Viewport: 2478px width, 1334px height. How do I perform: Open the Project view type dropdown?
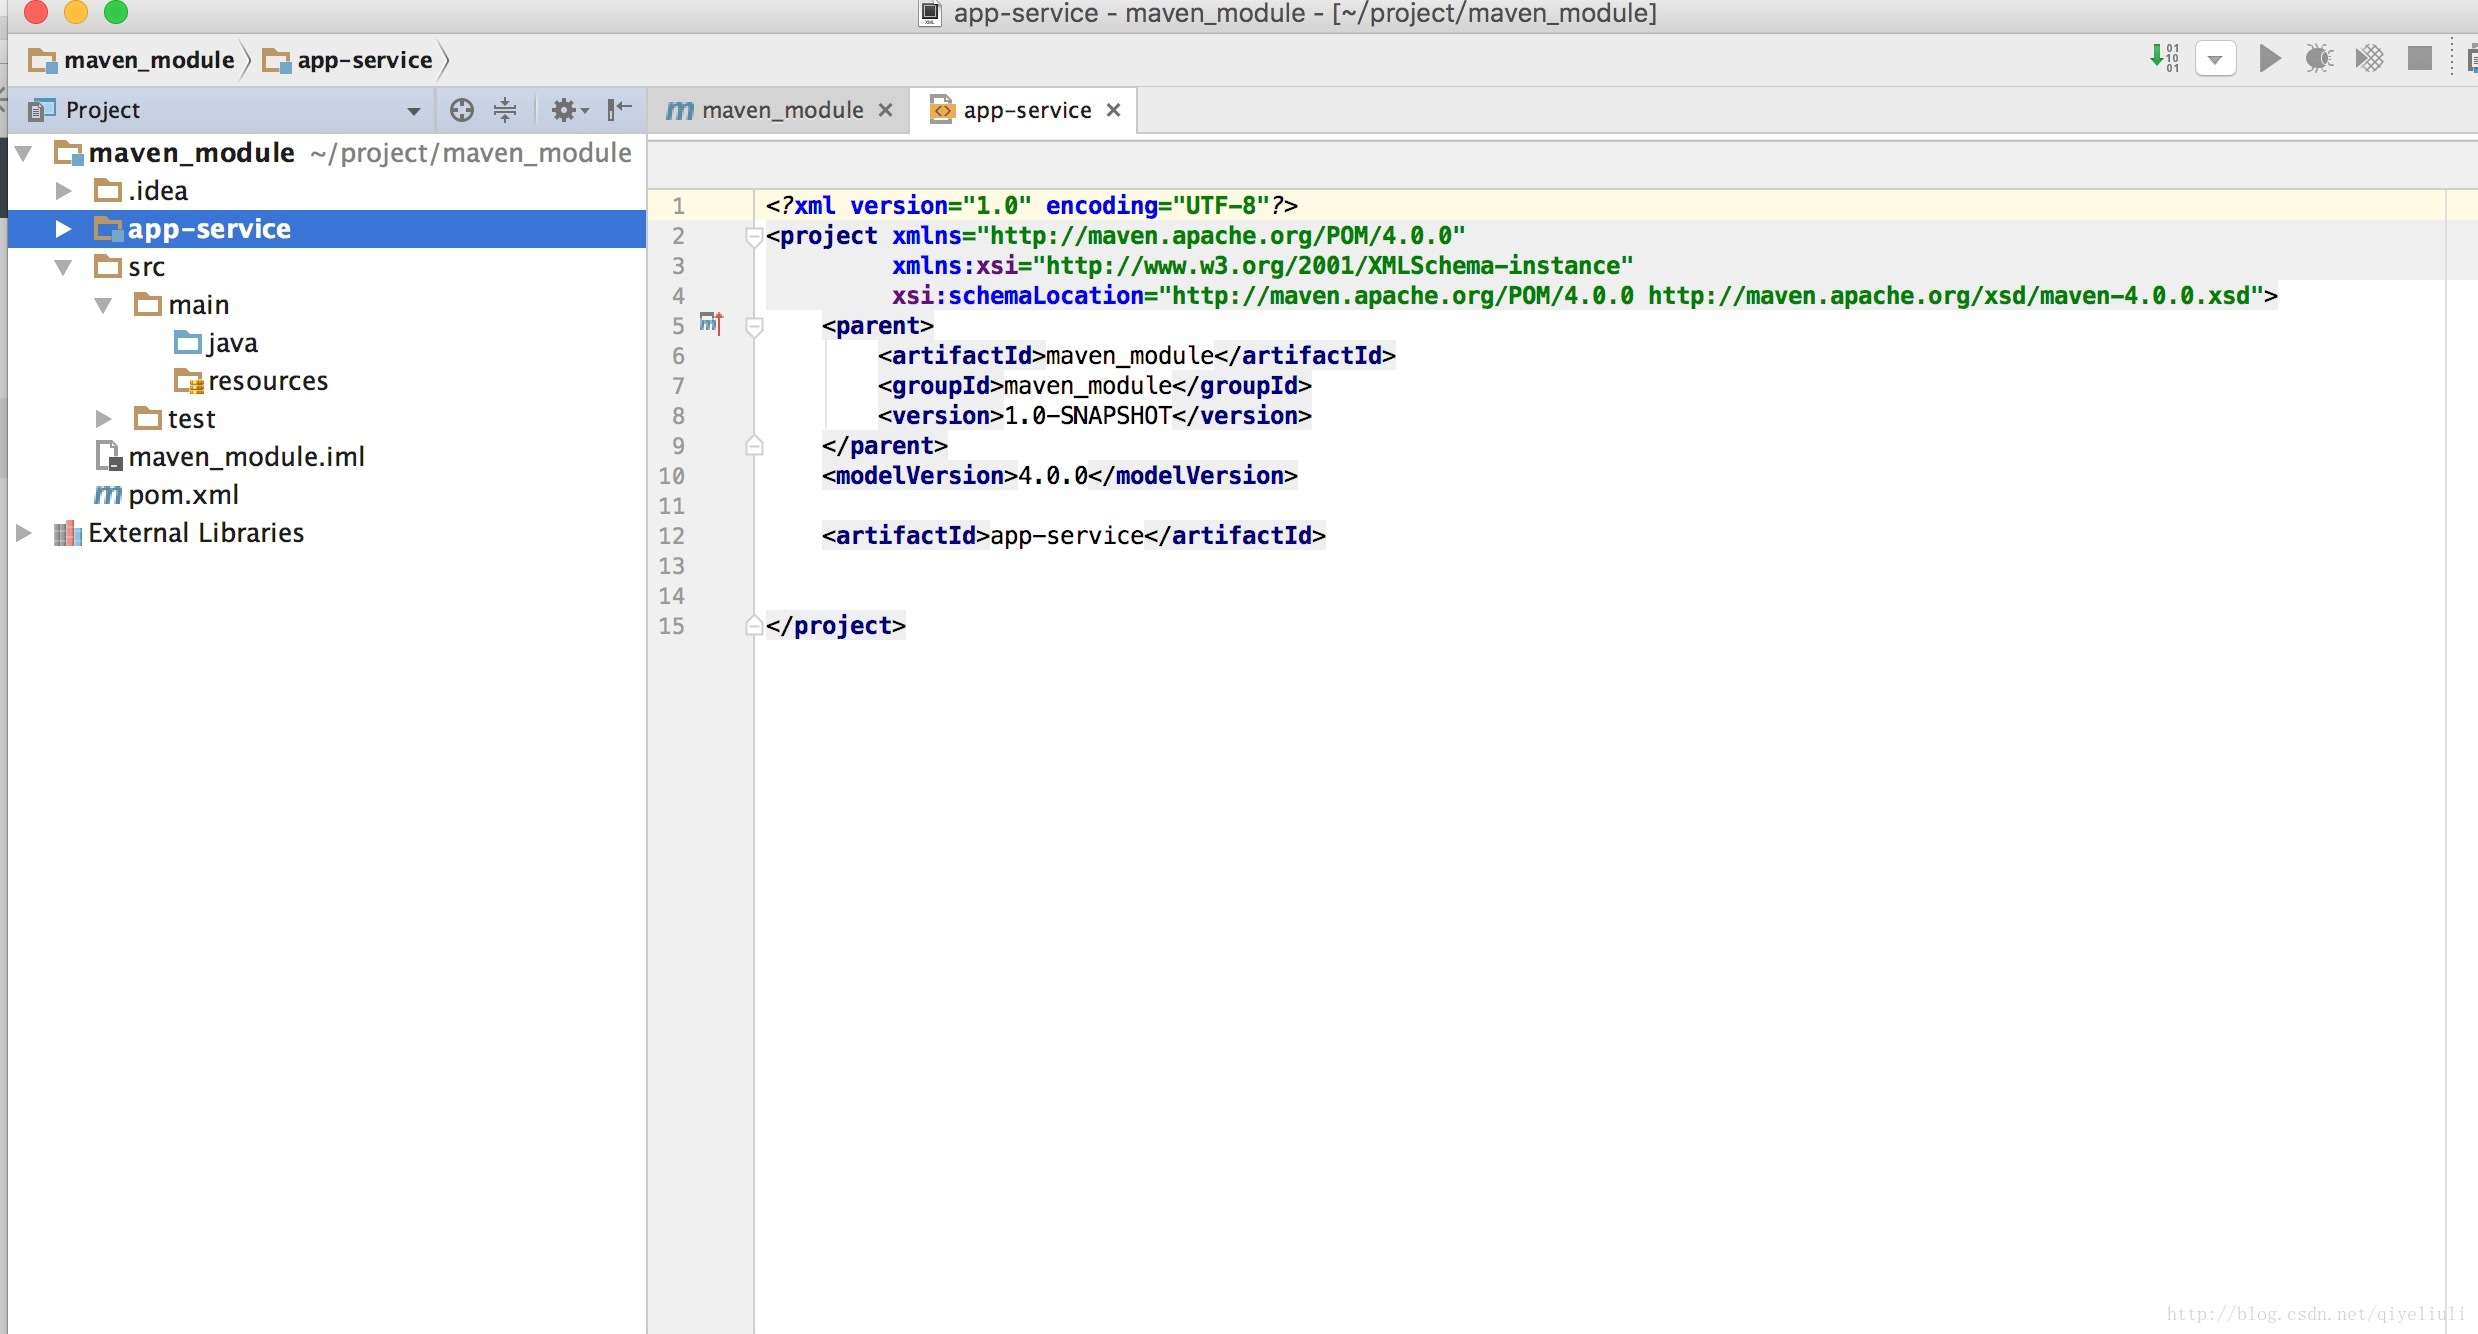[413, 111]
